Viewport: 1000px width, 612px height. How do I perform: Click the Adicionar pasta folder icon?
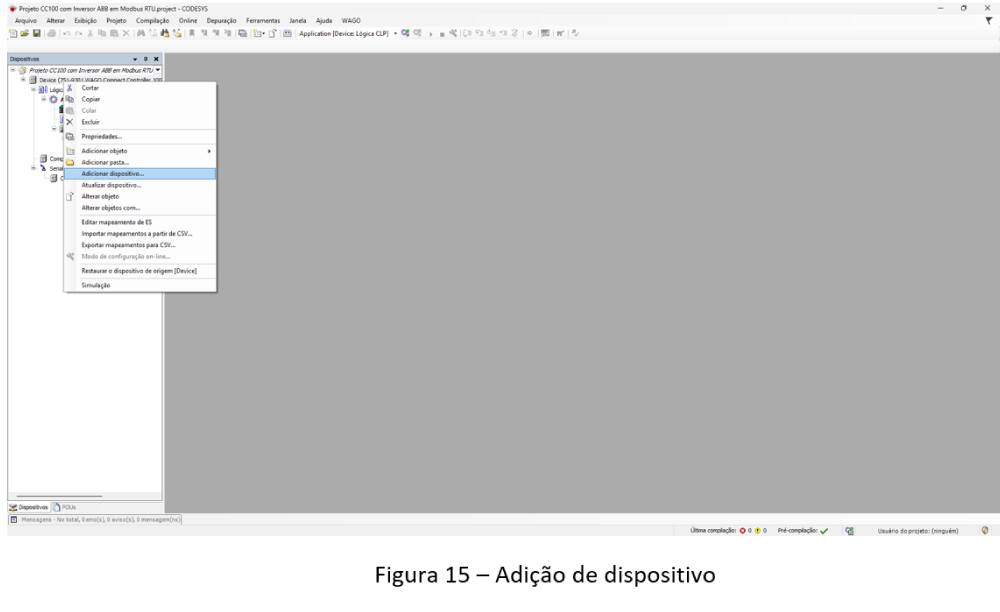click(71, 162)
